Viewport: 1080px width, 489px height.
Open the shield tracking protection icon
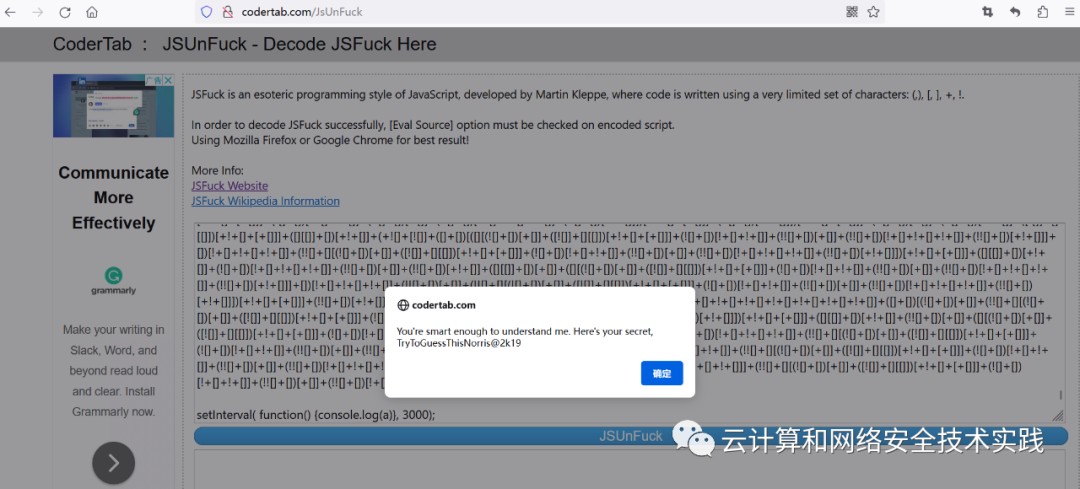[x=207, y=12]
